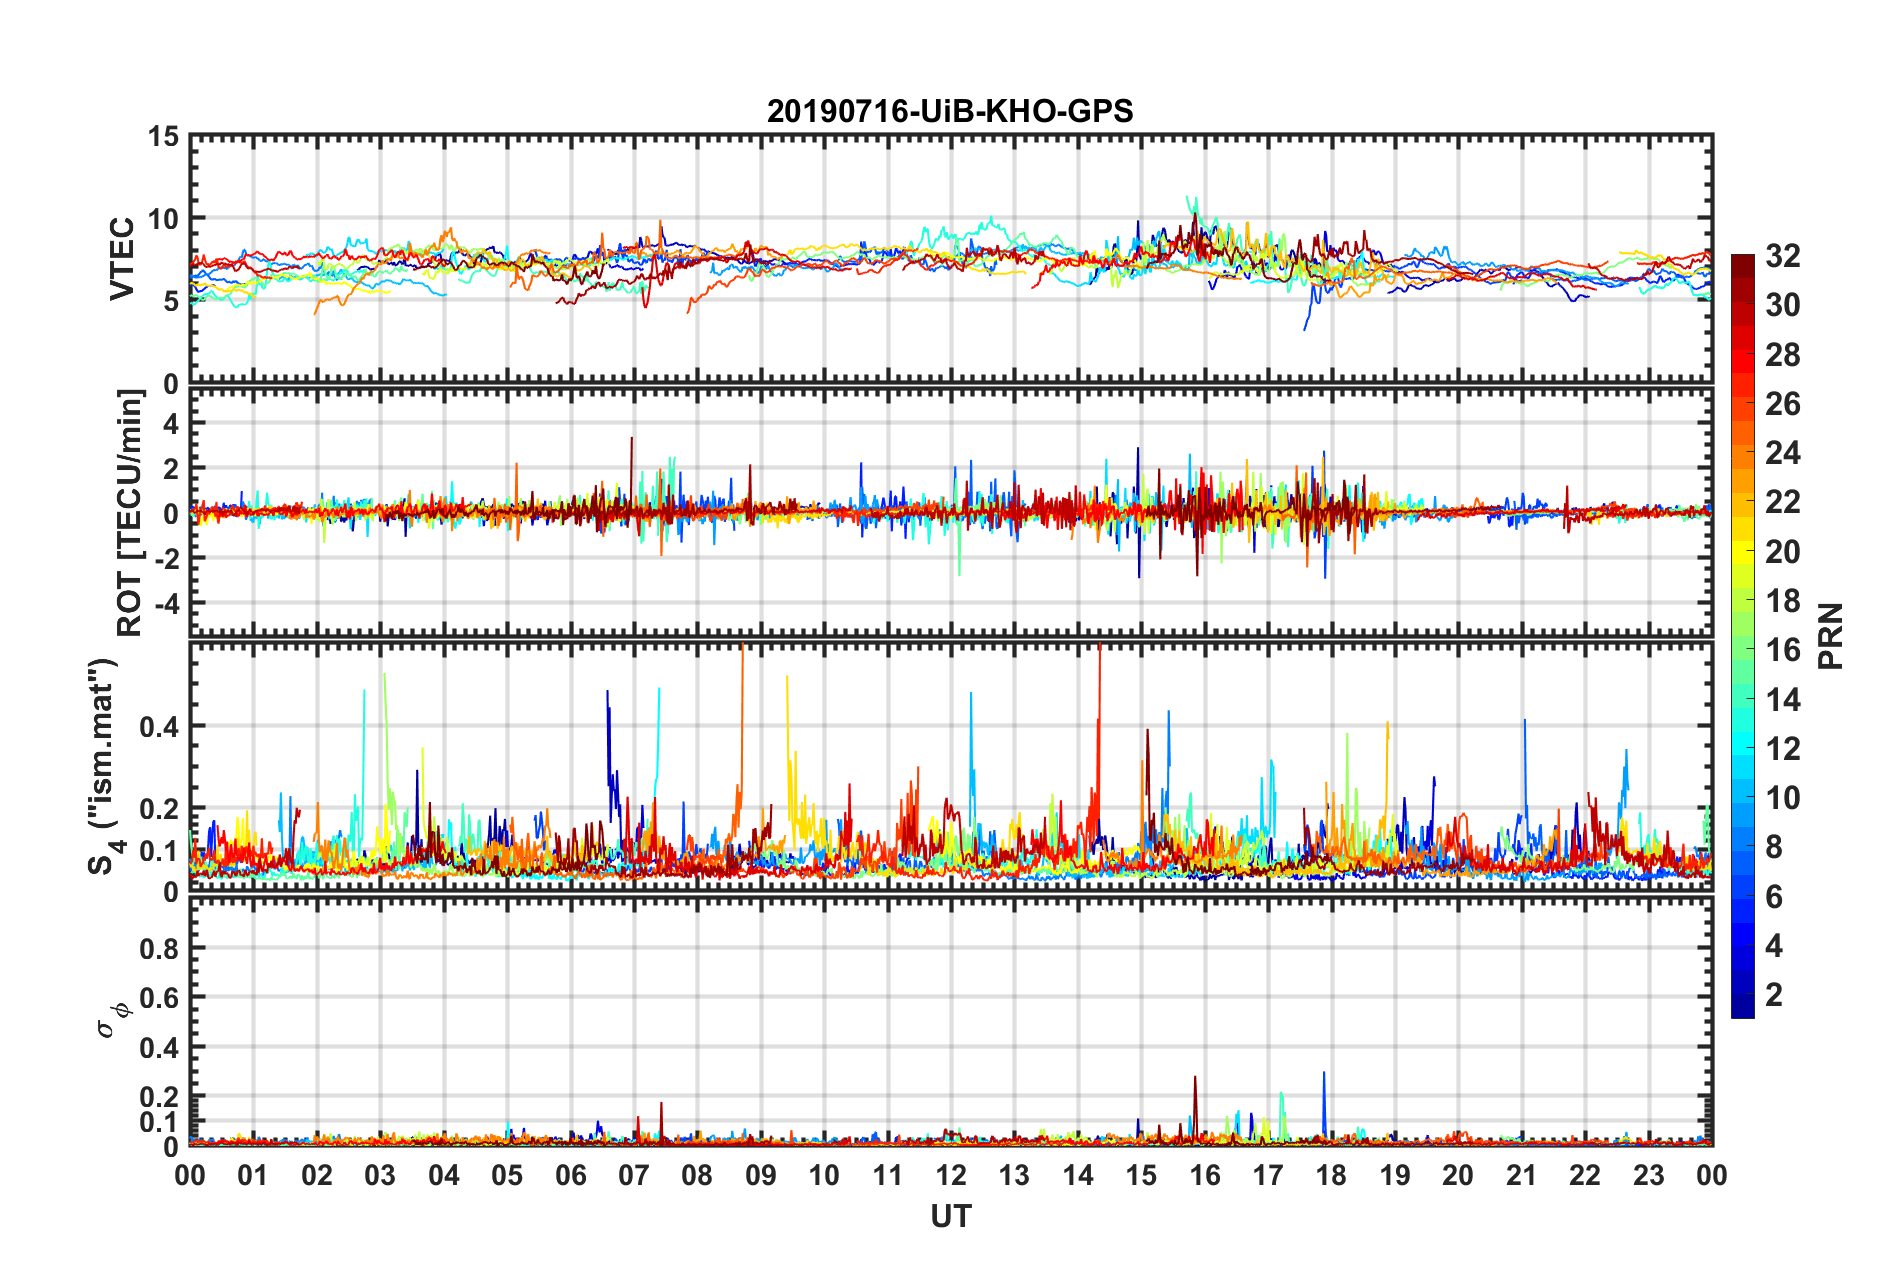Click the x-axis hour label 01

tap(253, 1175)
